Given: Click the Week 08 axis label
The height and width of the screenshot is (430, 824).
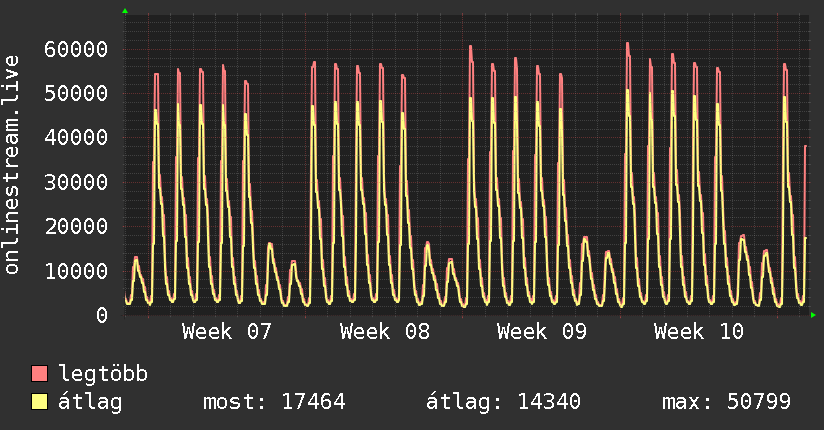Looking at the screenshot, I should point(384,332).
